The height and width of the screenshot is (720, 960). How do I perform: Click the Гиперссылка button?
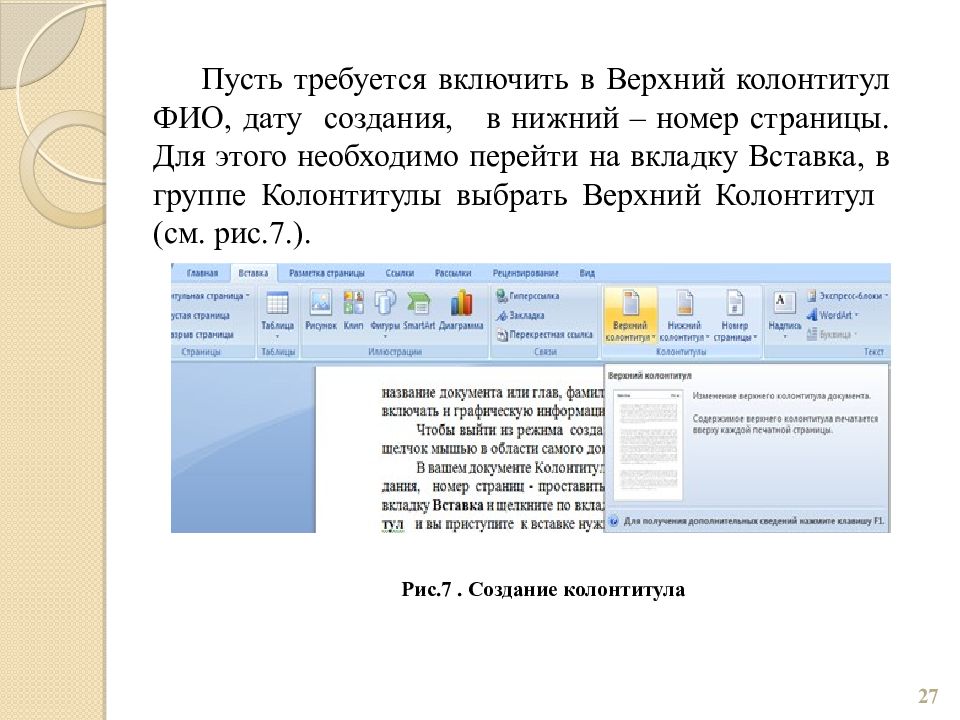coord(528,296)
